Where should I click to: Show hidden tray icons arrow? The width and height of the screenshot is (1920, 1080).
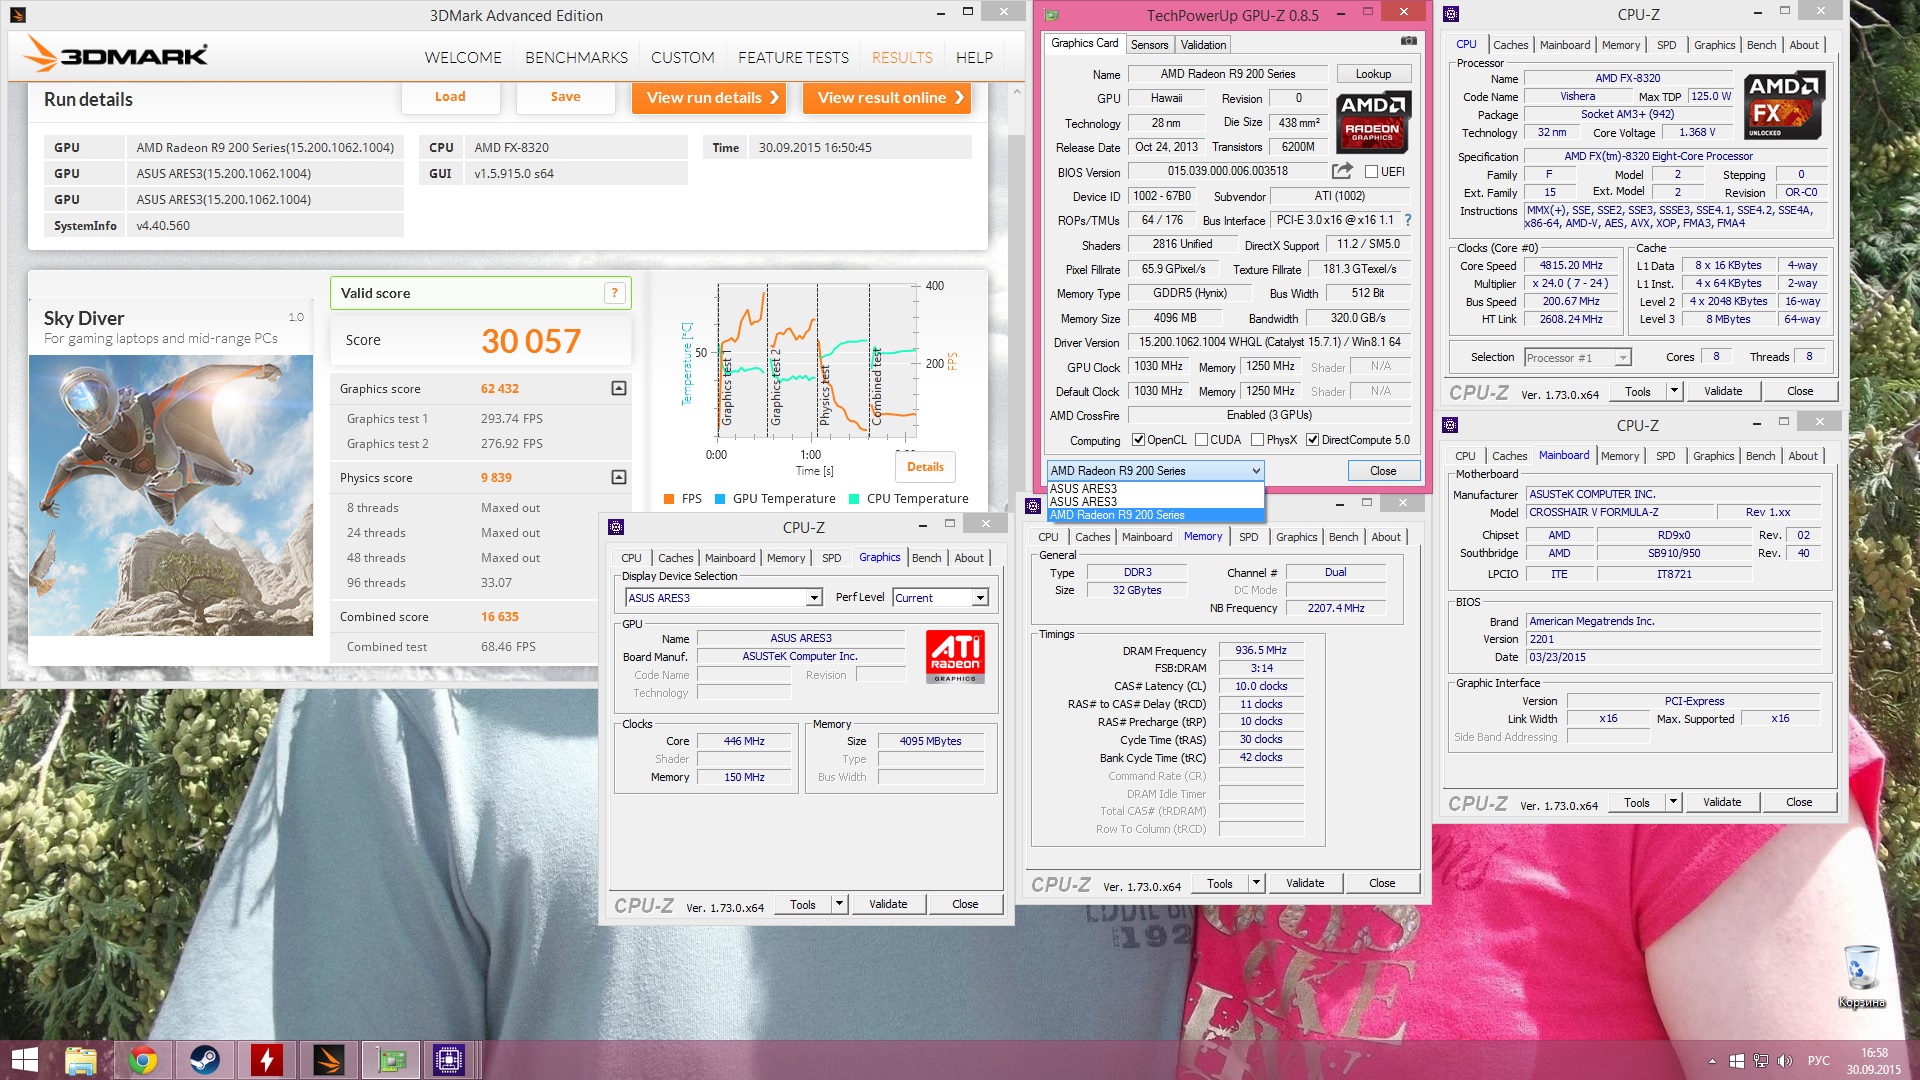pos(1712,1061)
